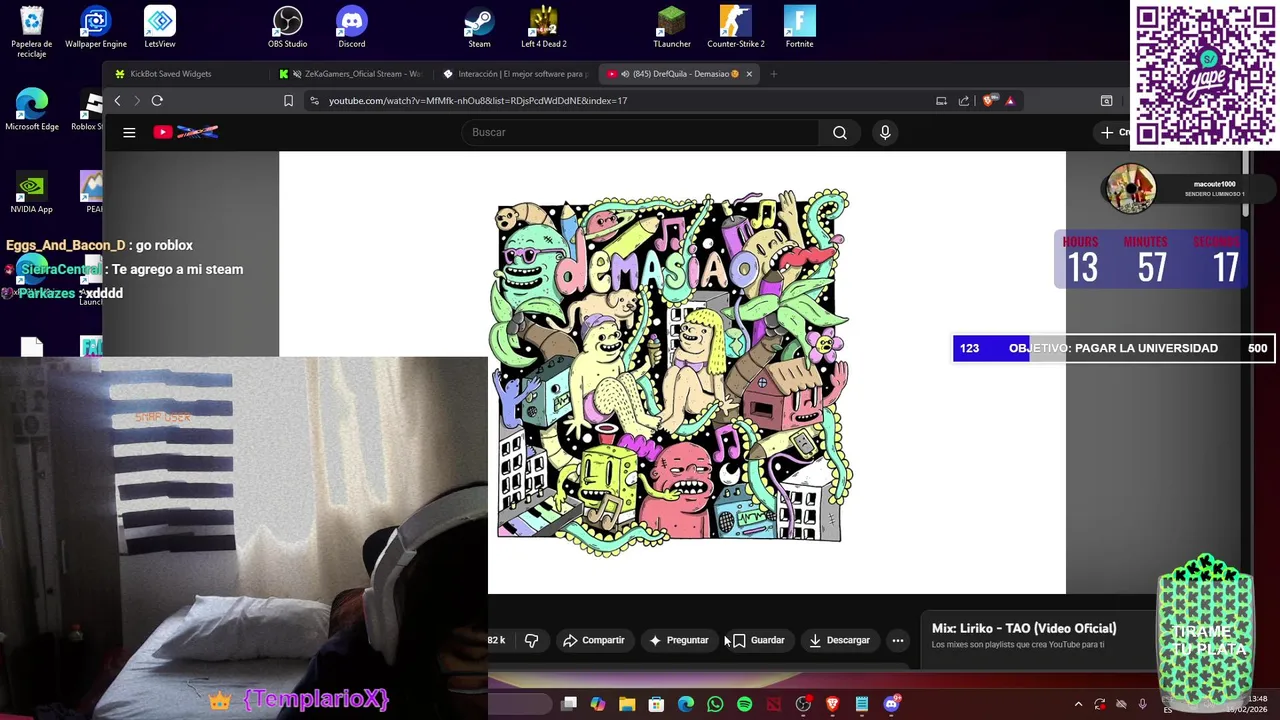Share page icon in address bar
1280x720 pixels.
click(964, 100)
